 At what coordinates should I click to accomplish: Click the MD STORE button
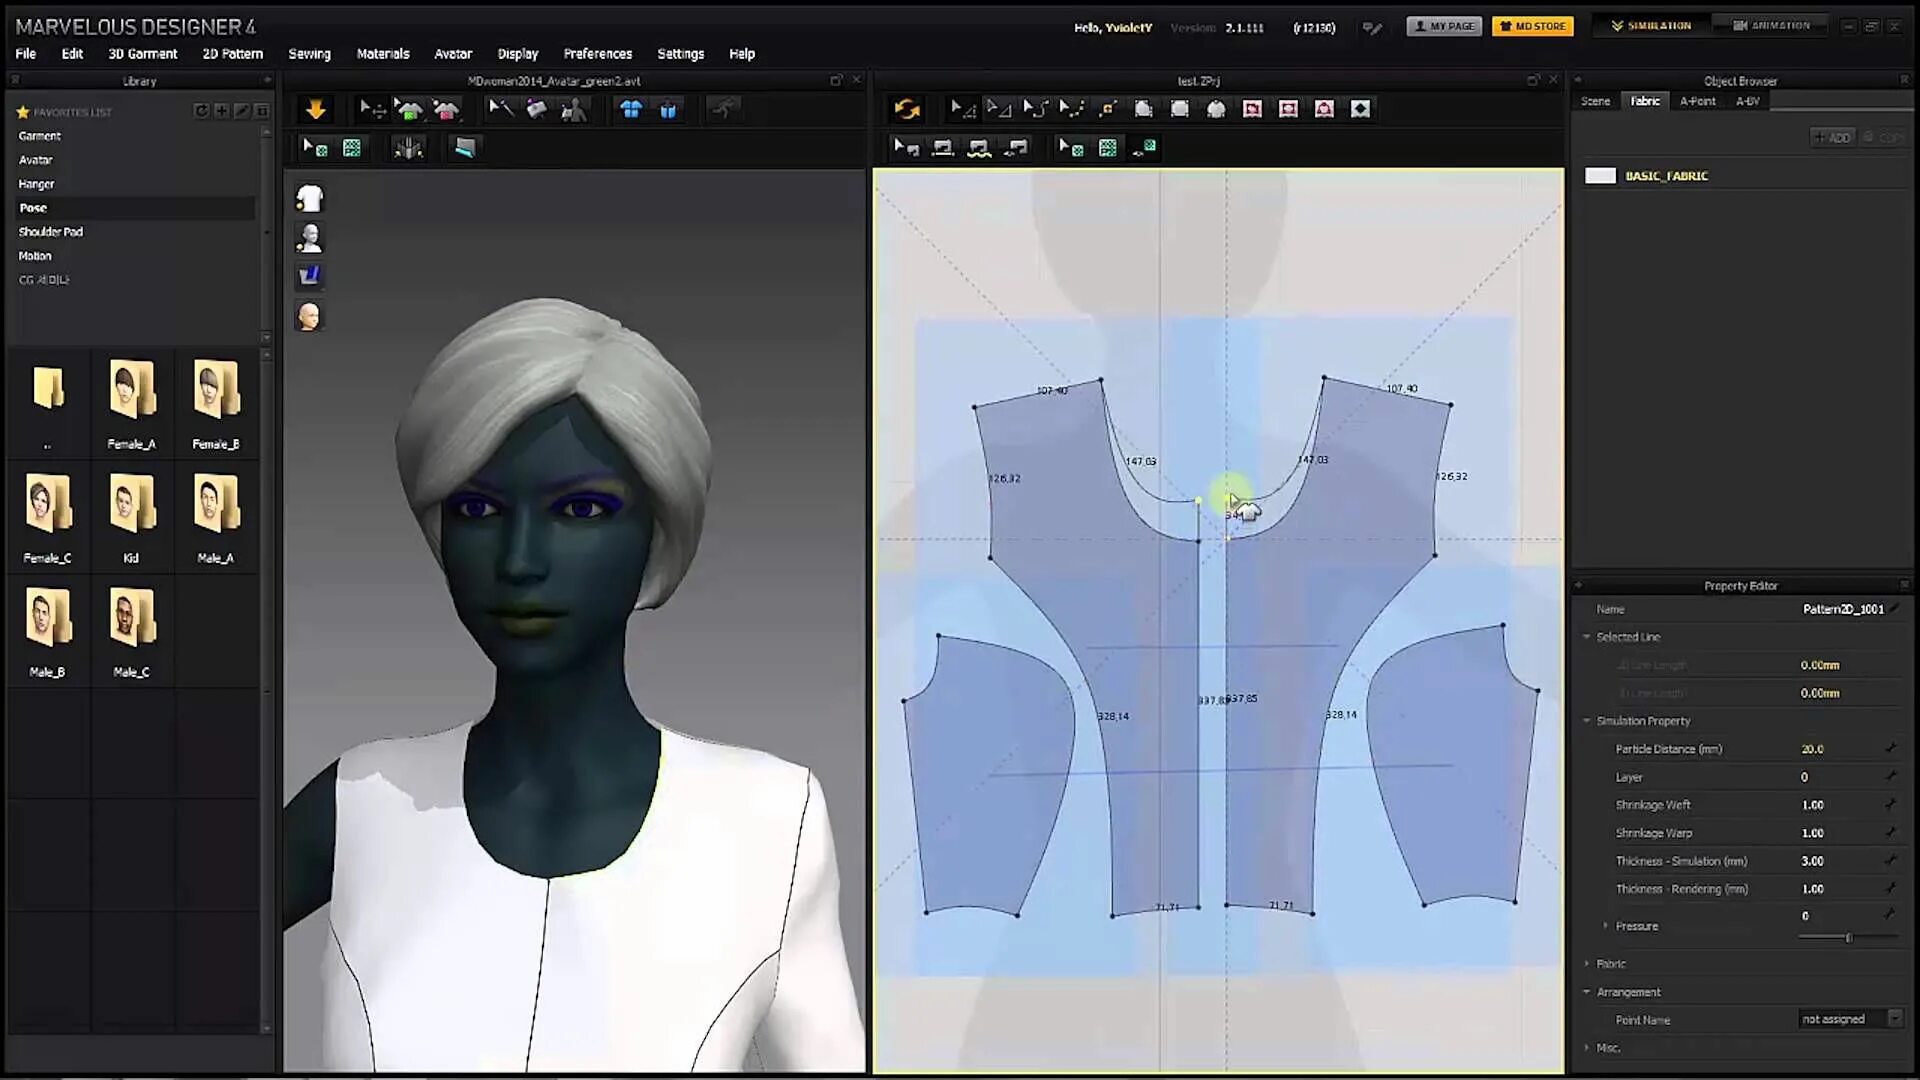pyautogui.click(x=1532, y=26)
